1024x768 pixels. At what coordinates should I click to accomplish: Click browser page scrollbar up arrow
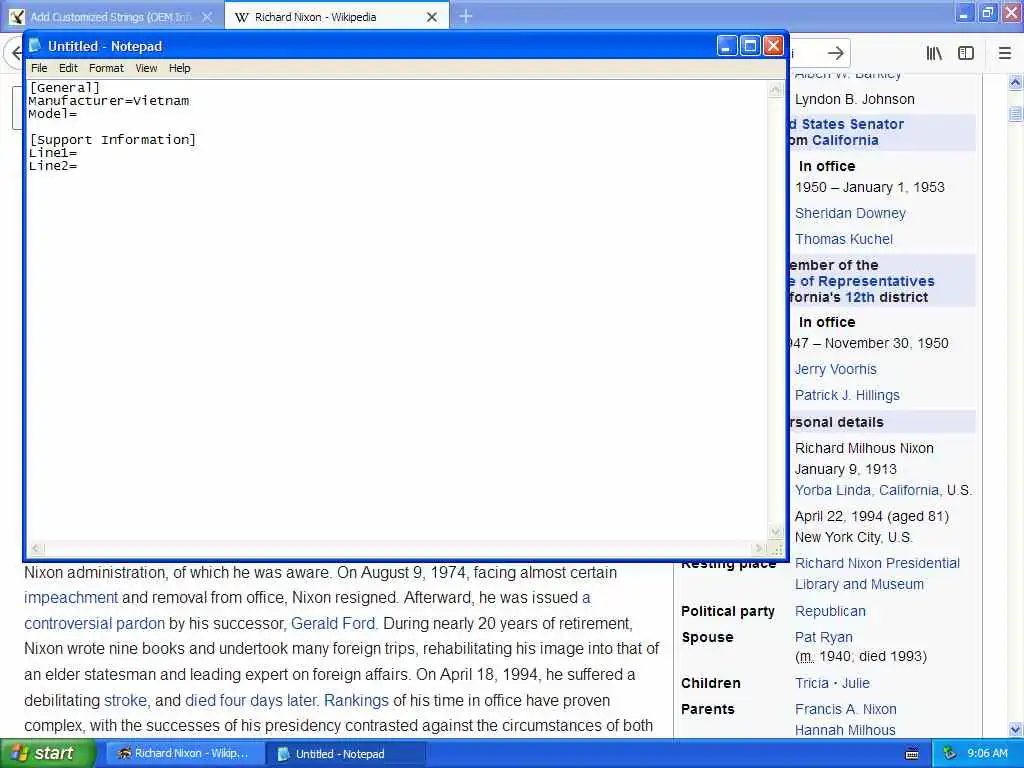[x=1015, y=83]
